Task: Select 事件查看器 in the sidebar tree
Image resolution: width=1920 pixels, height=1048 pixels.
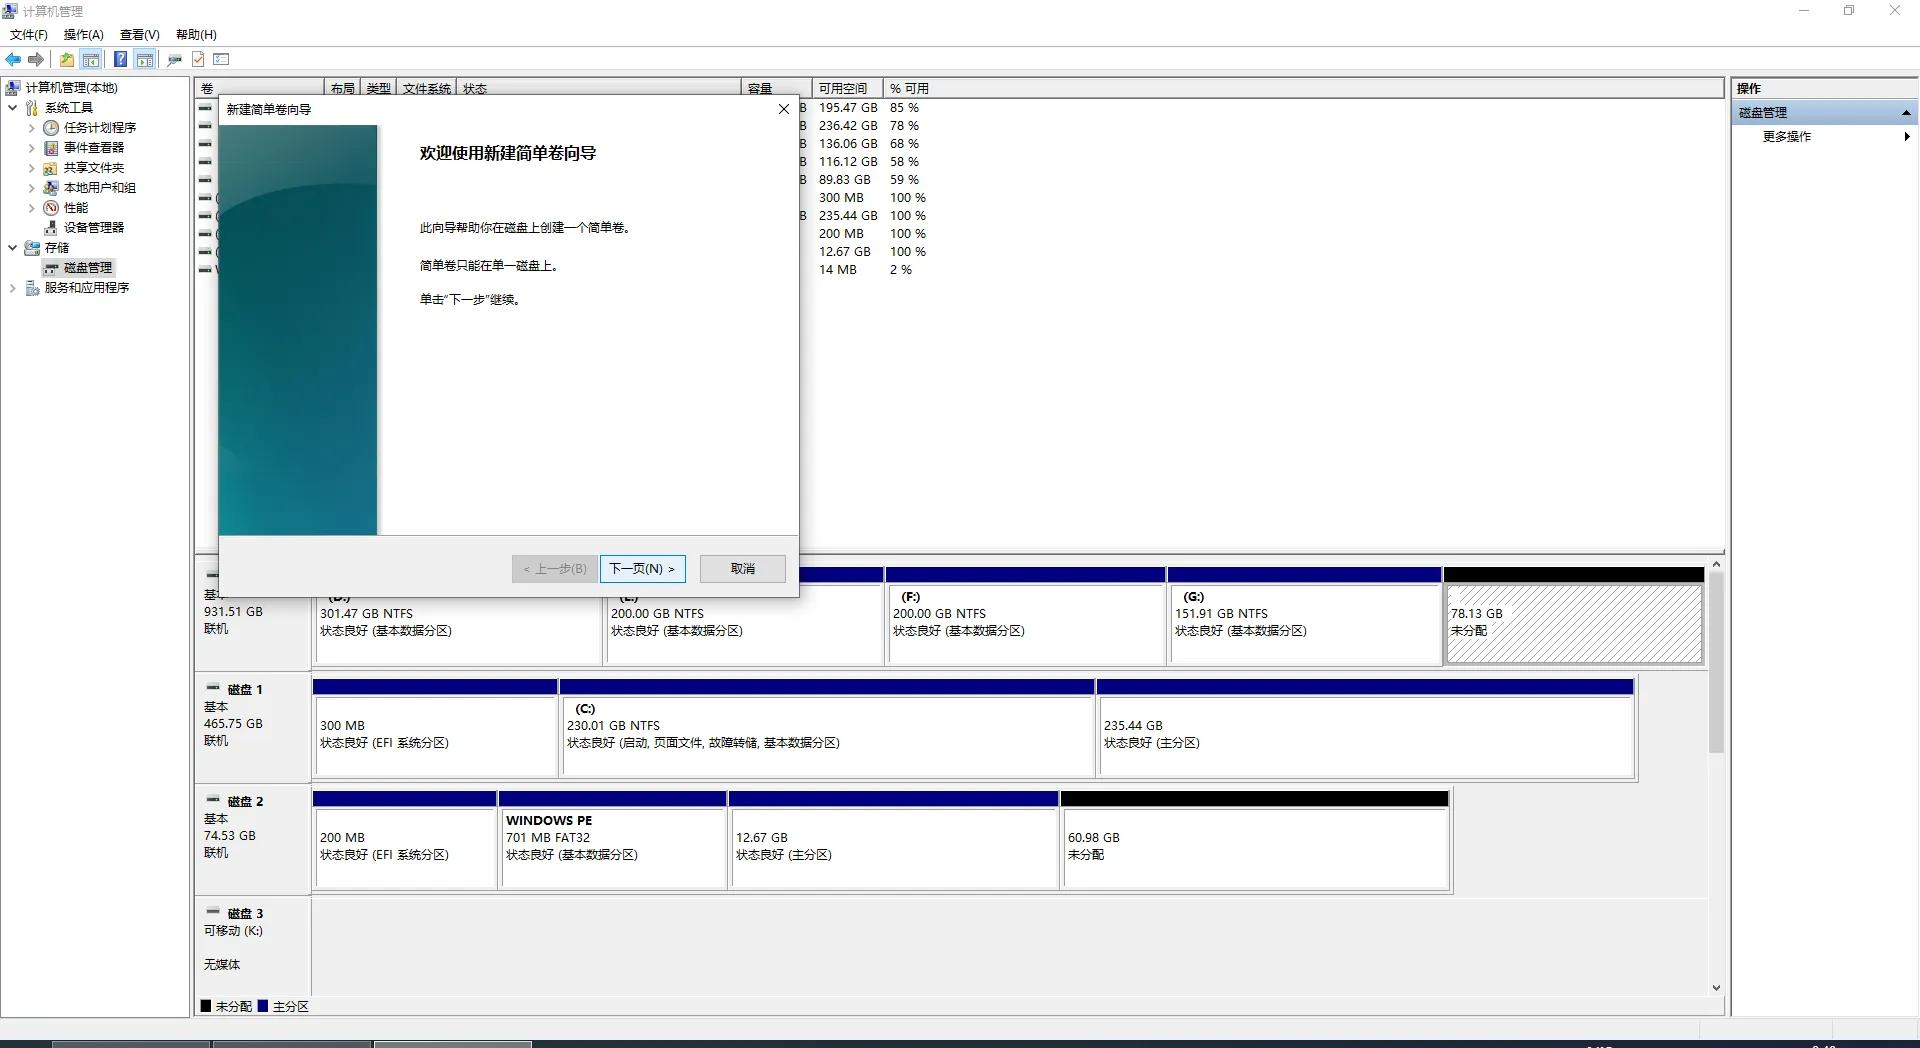Action: pos(93,148)
